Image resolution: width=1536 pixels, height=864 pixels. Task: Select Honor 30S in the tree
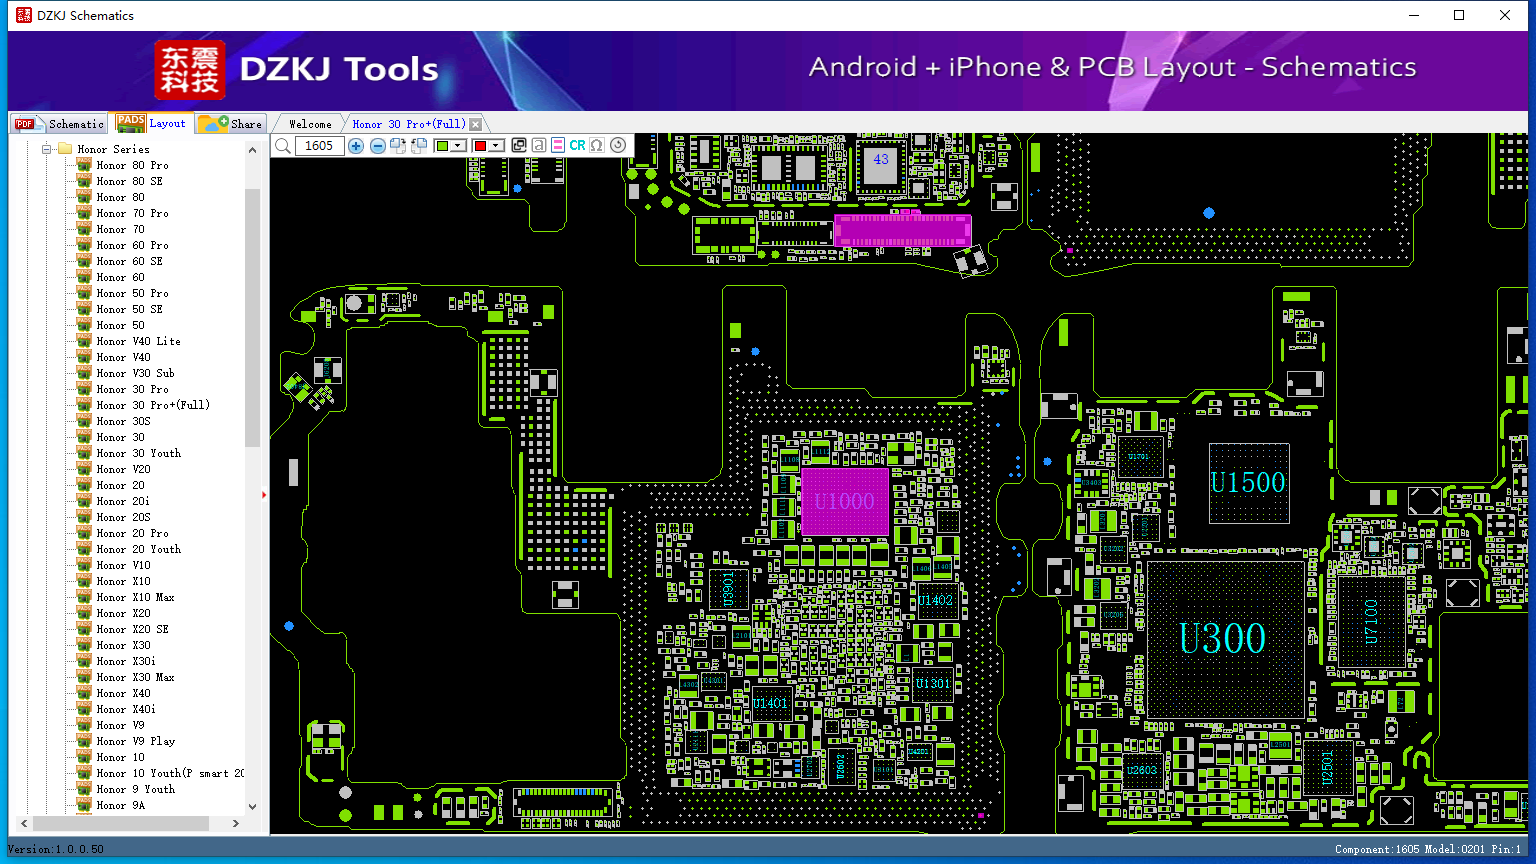coord(123,421)
